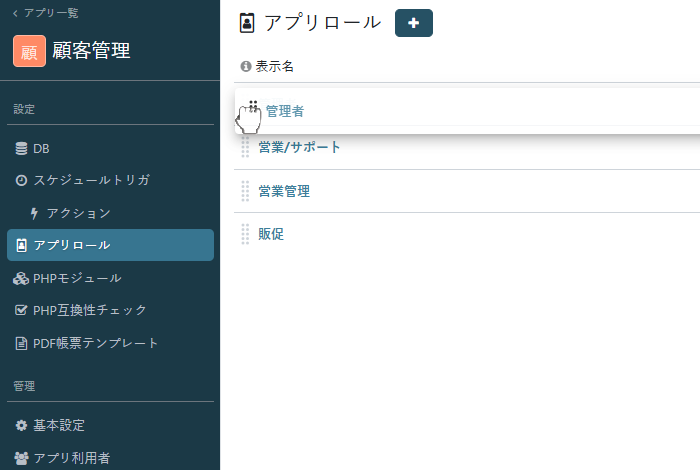Image resolution: width=700 pixels, height=470 pixels.
Task: Open PHP互換性チェック page
Action: pos(89,310)
